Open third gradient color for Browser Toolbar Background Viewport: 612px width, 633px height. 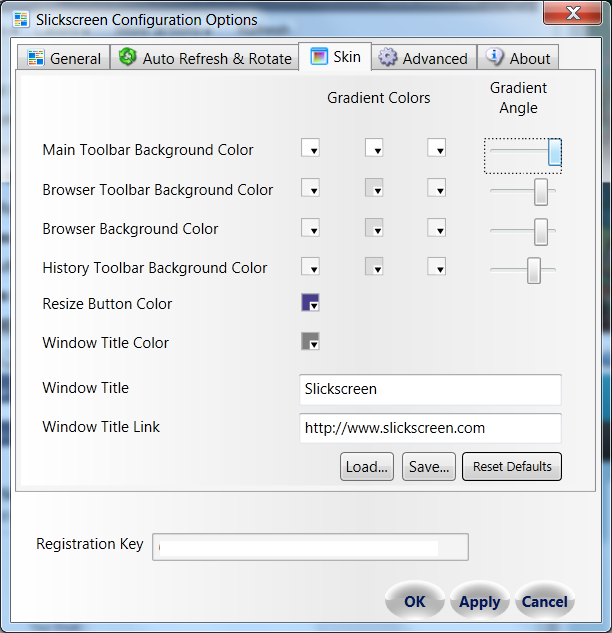[x=436, y=188]
